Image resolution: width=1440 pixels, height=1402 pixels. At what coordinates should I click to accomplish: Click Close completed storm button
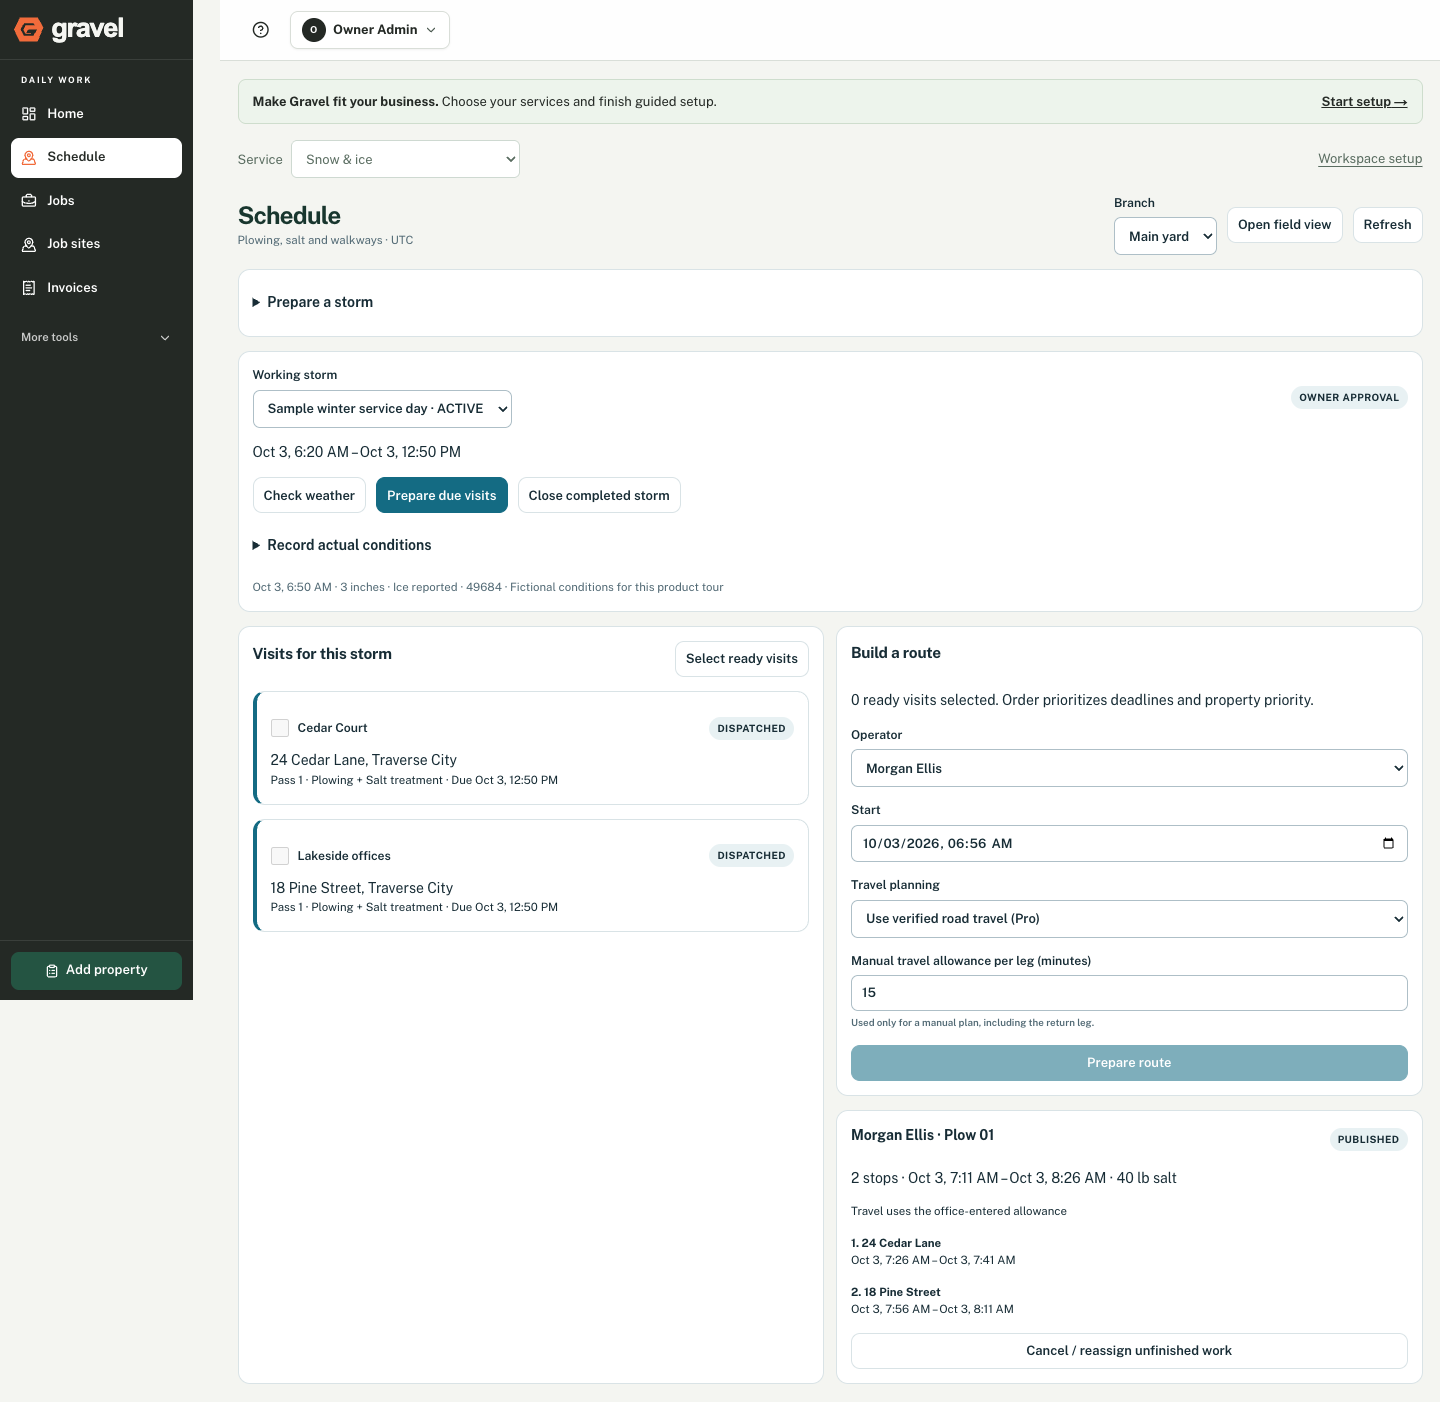[x=599, y=495]
